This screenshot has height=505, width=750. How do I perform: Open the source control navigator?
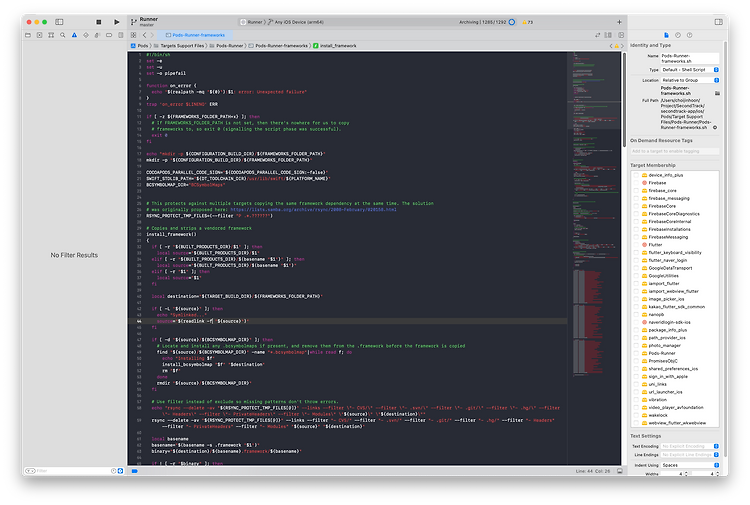(39, 35)
